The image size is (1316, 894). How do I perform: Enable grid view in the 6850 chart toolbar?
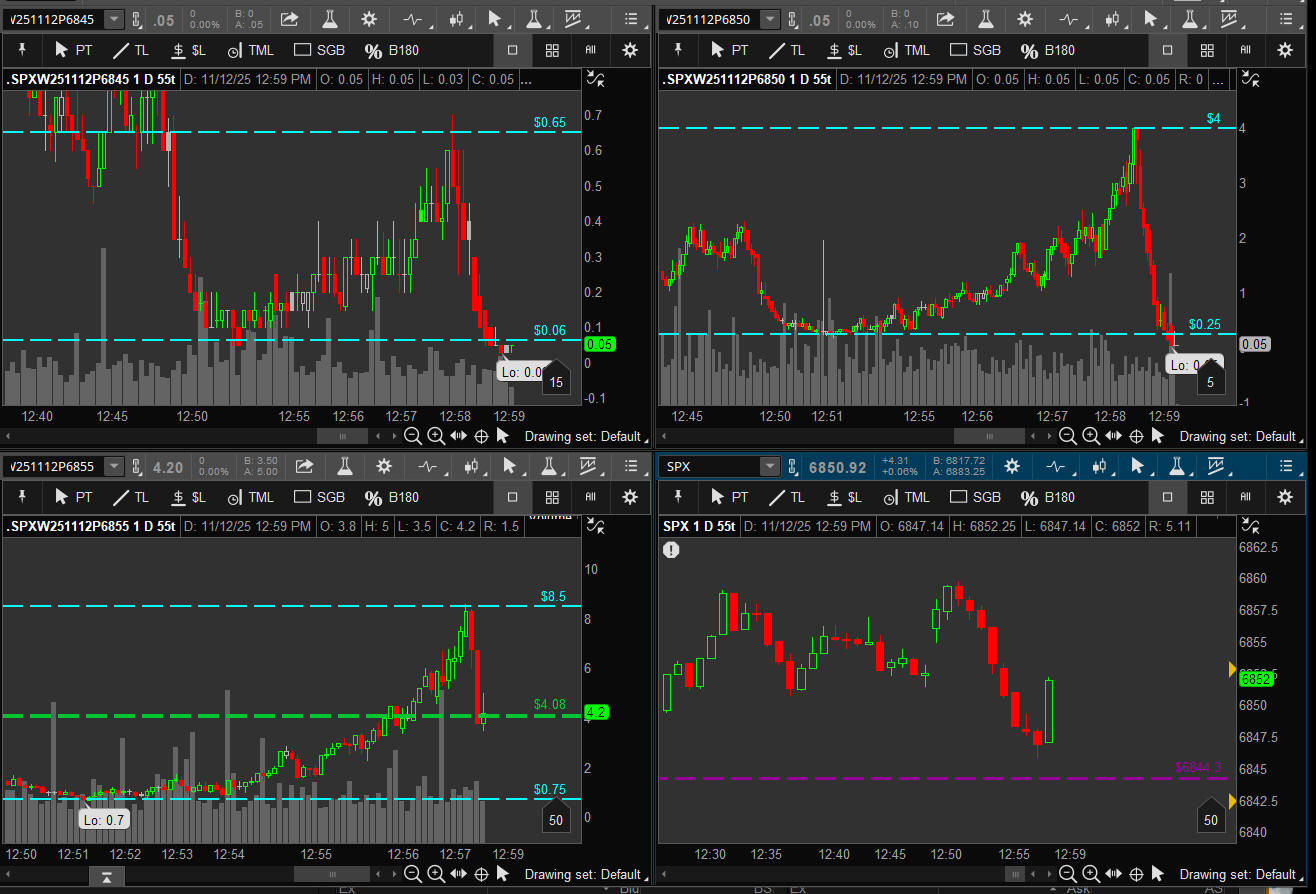(1206, 50)
